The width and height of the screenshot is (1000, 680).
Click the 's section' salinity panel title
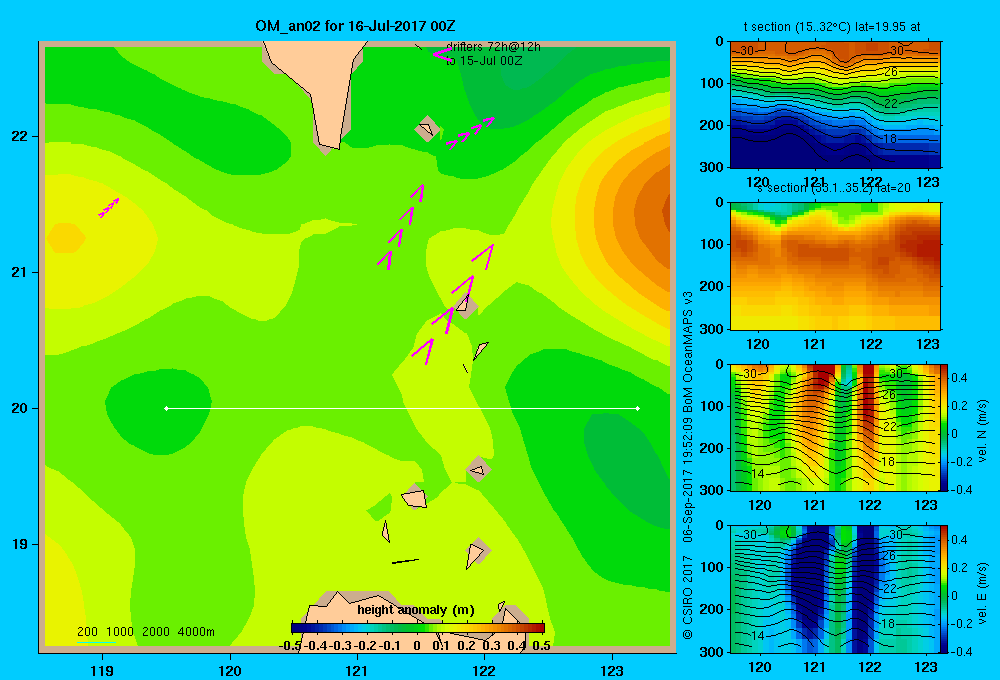[834, 188]
